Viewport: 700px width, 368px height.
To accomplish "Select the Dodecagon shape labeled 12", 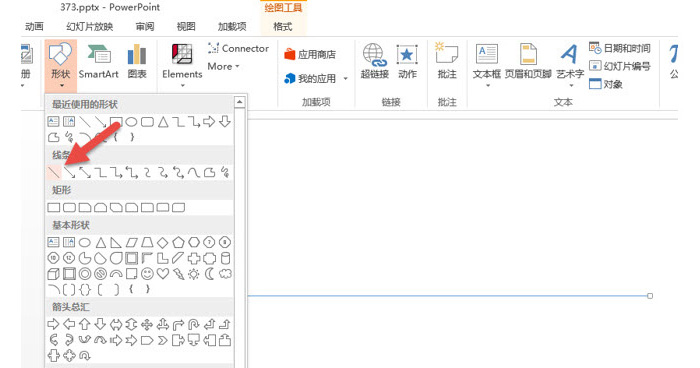I will pos(69,258).
